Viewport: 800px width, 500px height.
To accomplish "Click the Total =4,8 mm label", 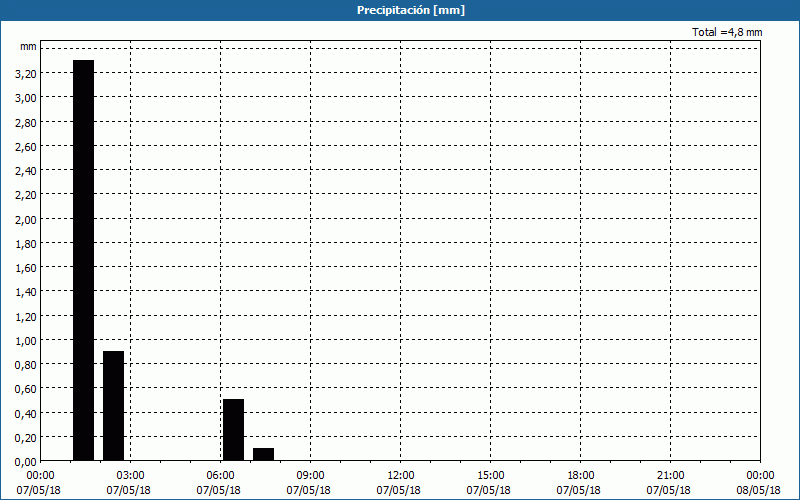I will (x=727, y=32).
